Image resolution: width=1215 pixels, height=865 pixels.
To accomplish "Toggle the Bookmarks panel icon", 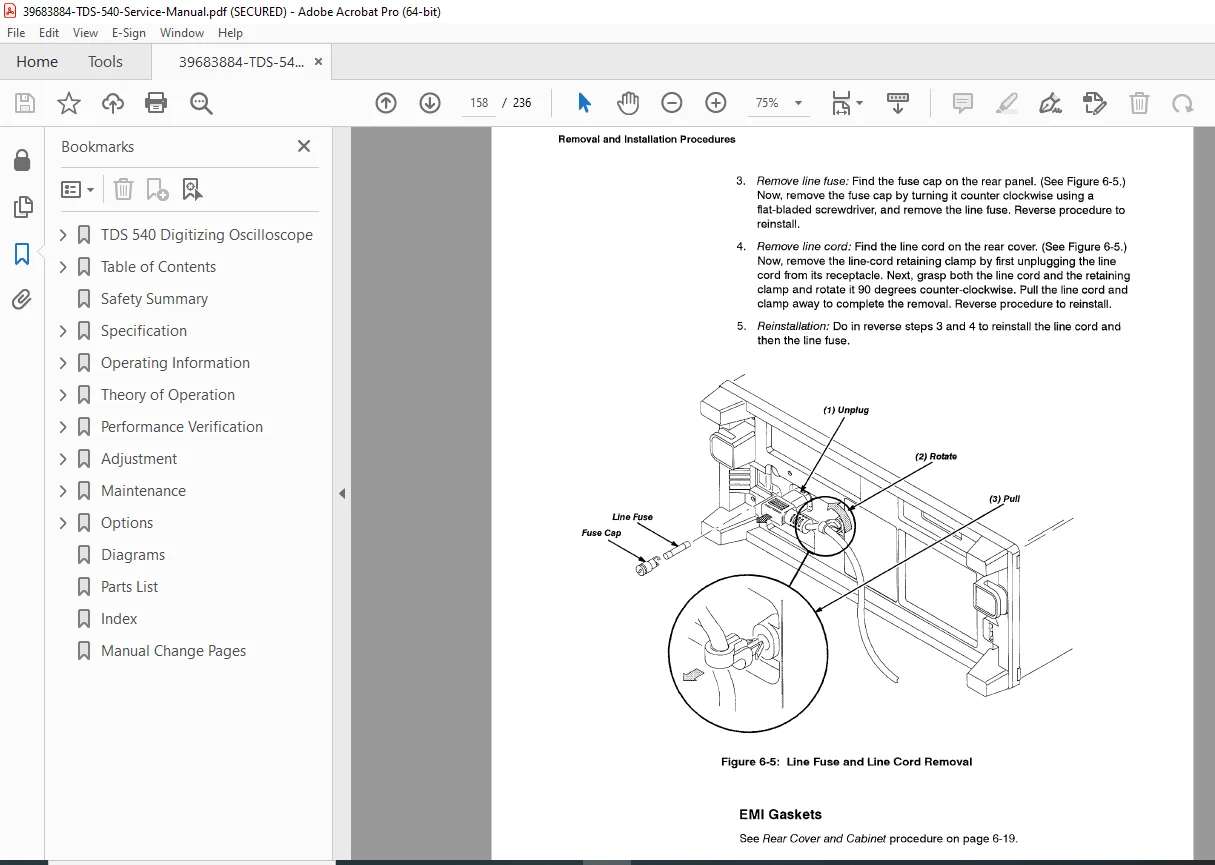I will point(22,253).
